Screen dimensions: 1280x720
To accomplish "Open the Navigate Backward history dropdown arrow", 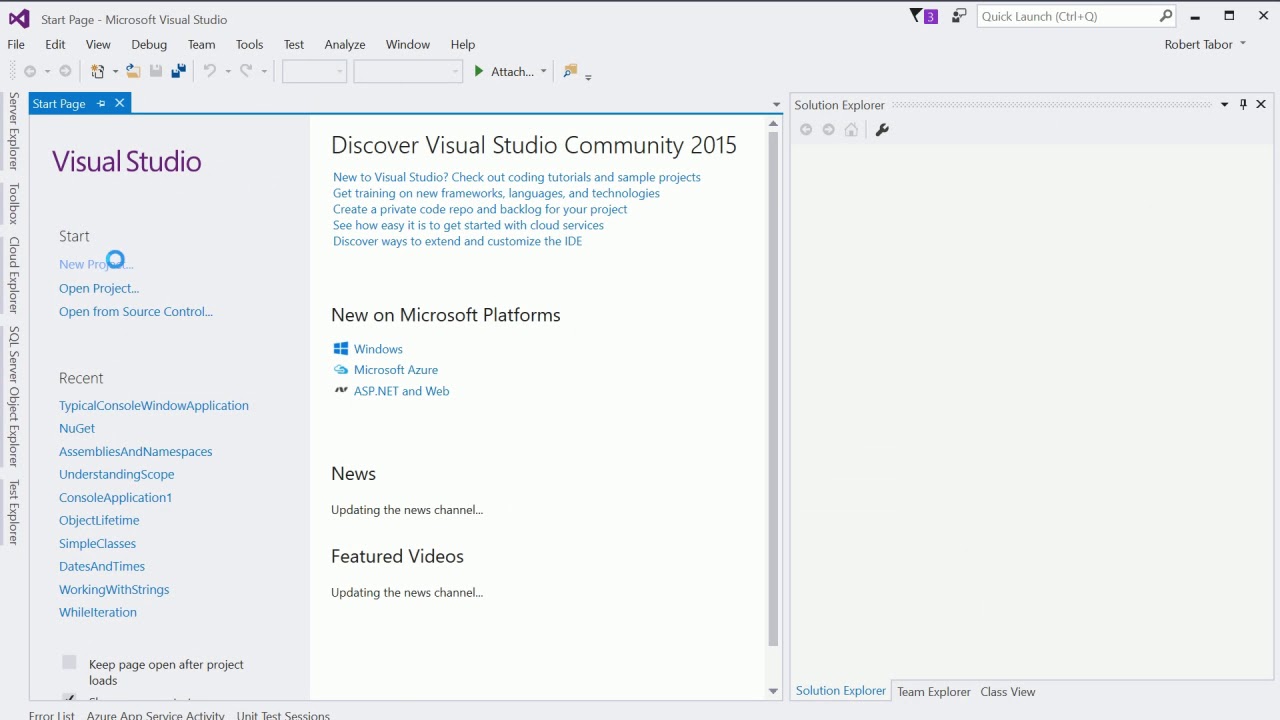I will click(47, 72).
